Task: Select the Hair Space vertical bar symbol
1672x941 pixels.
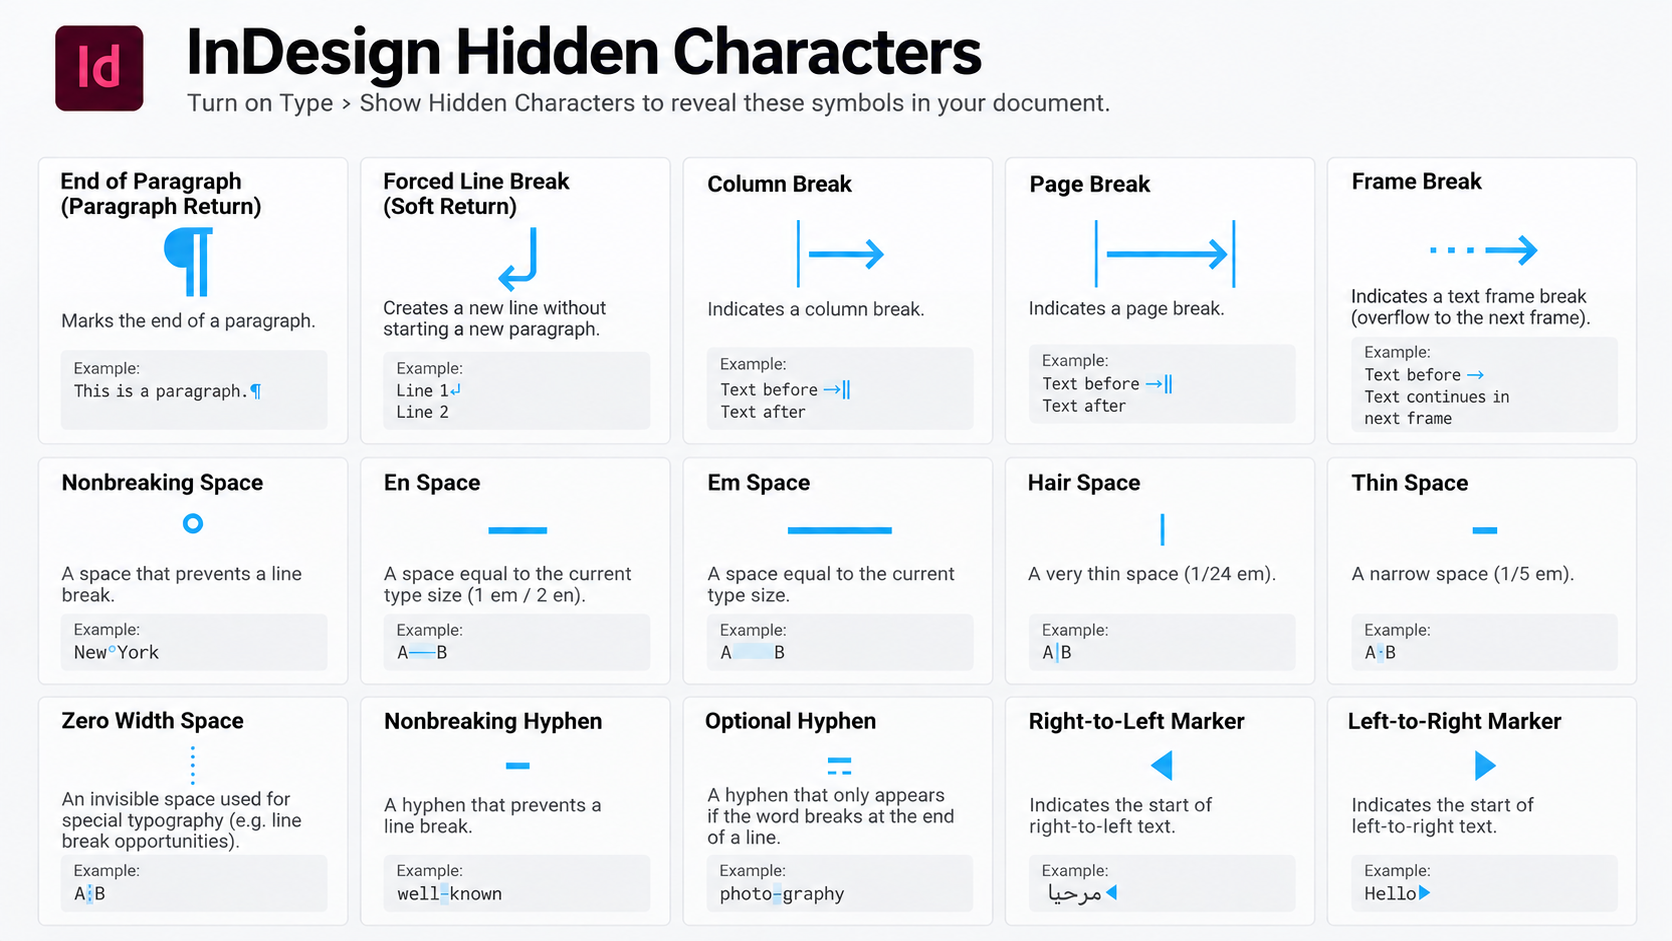Action: (1162, 529)
